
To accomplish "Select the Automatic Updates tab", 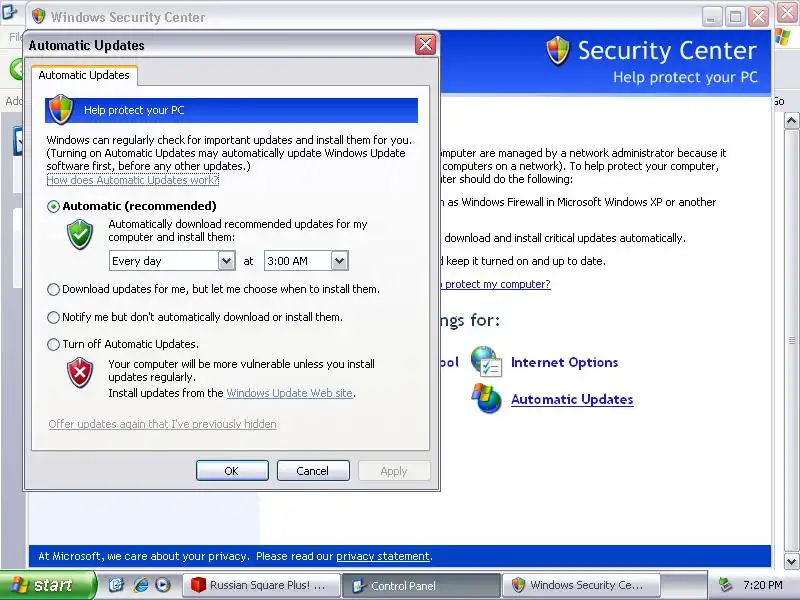I will click(84, 76).
